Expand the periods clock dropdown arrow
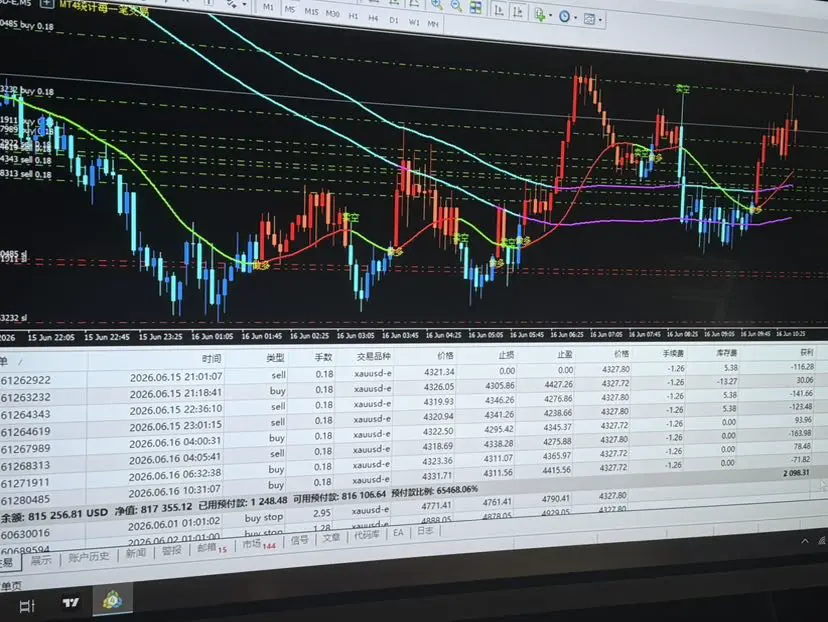828x622 pixels. (x=575, y=18)
